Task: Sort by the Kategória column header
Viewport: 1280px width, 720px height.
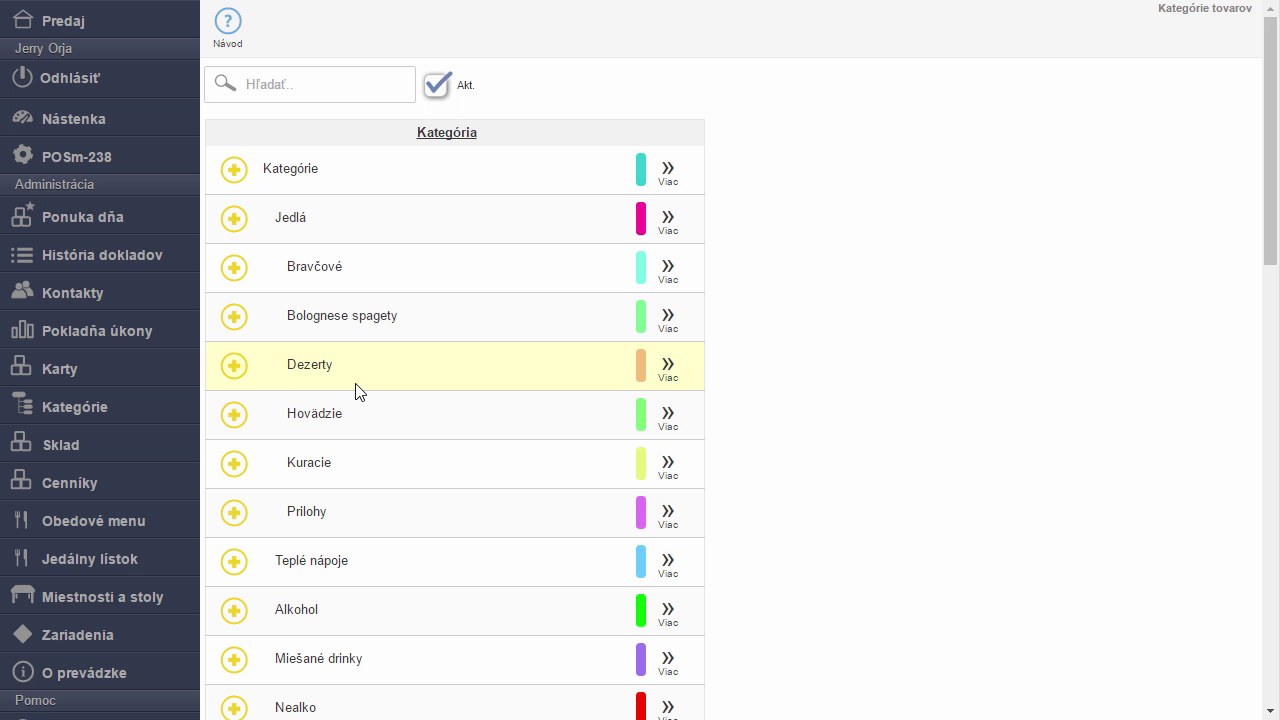Action: pos(446,132)
